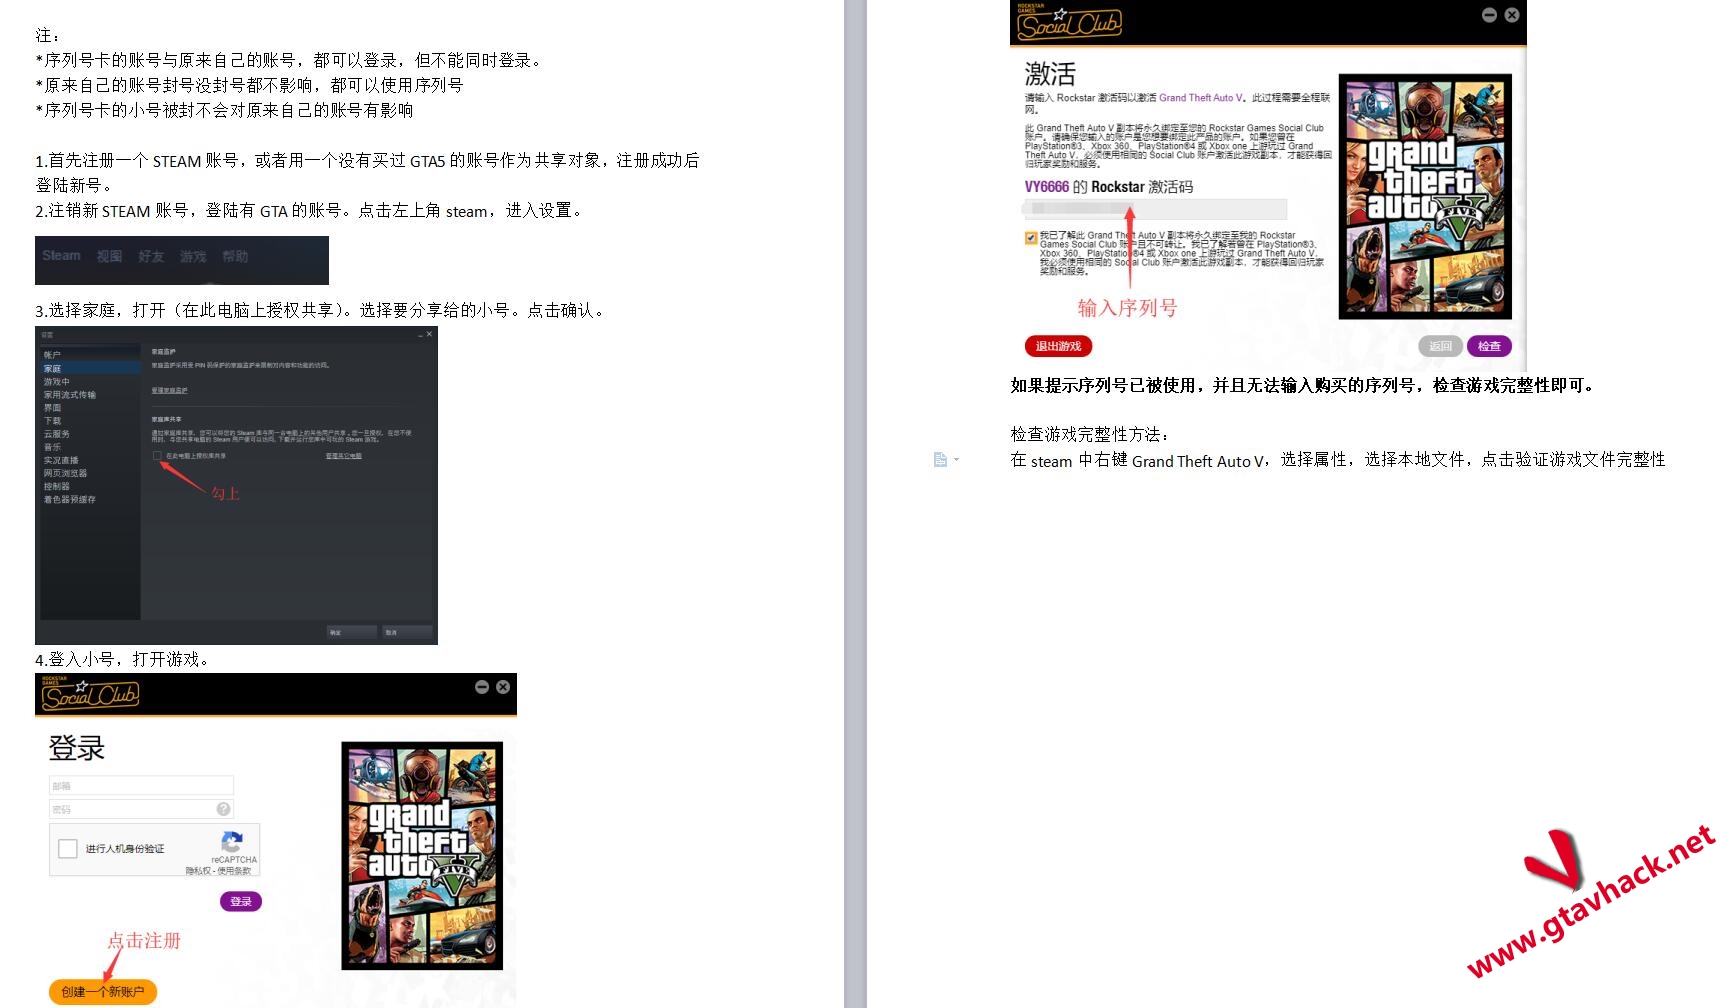Screen dimensions: 1718x1008
Task: Toggle the activation agreement checkbox
Action: (x=1031, y=238)
